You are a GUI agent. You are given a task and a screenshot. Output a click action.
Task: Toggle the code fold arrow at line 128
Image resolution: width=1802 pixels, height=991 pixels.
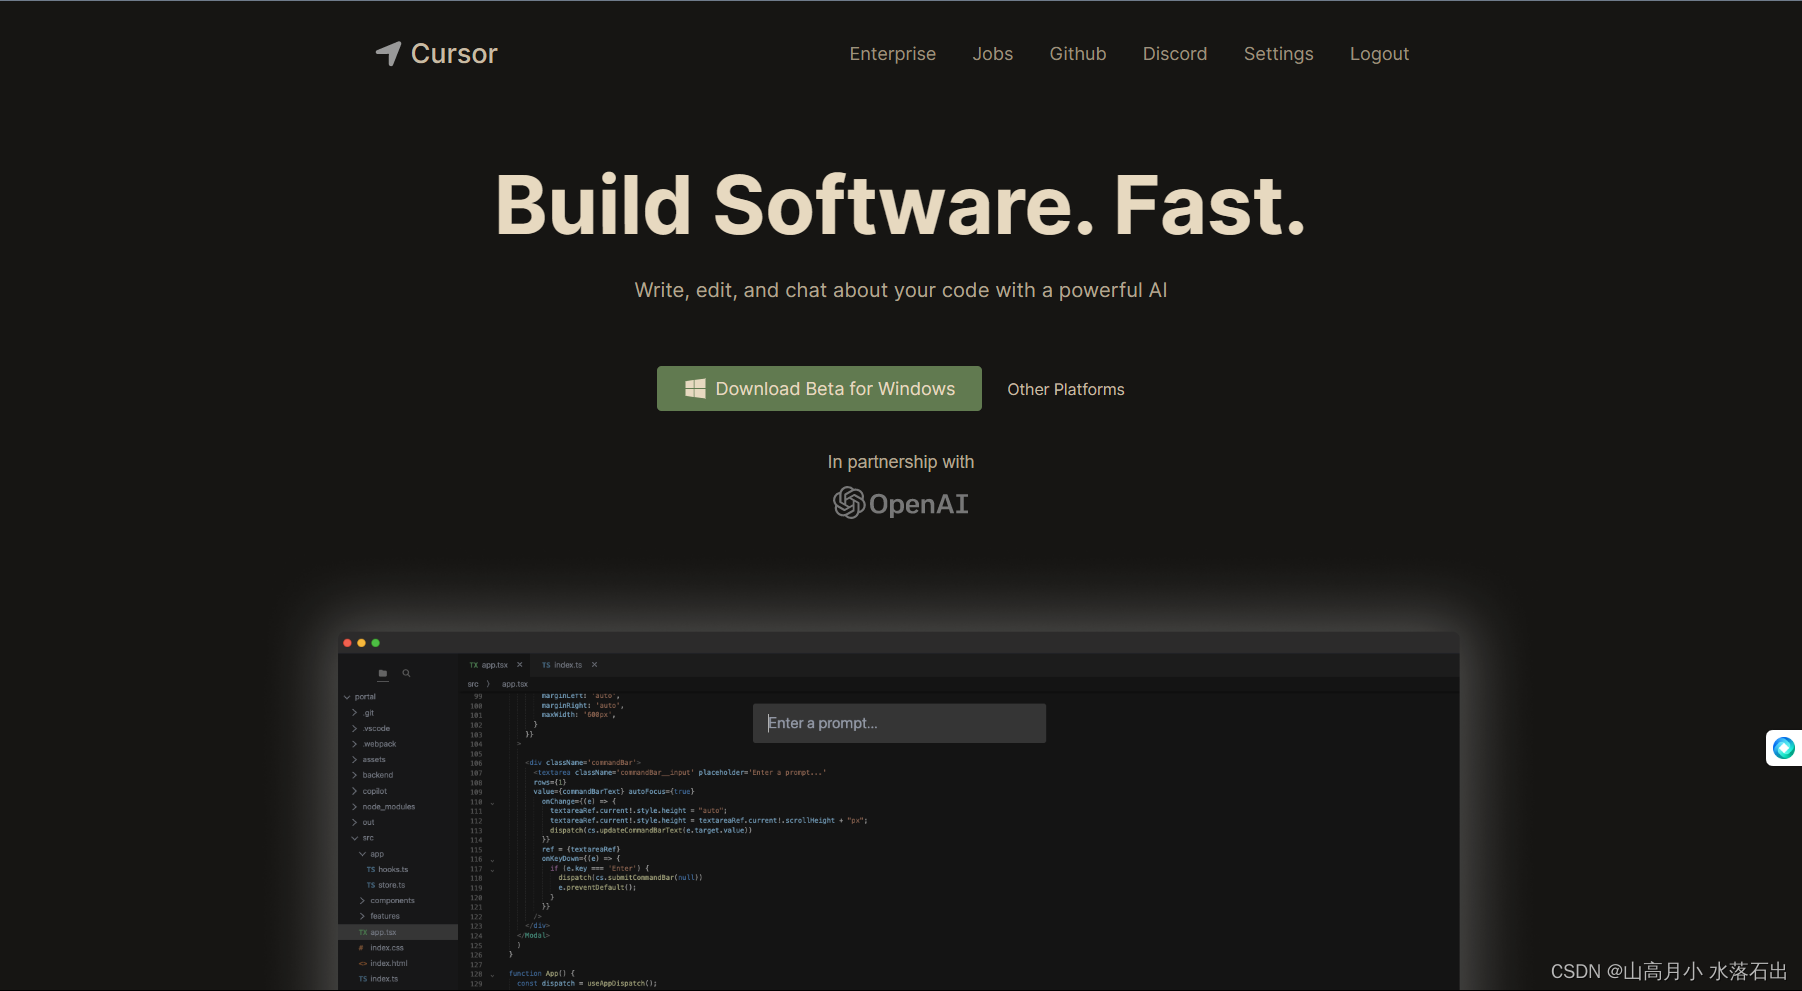(492, 975)
